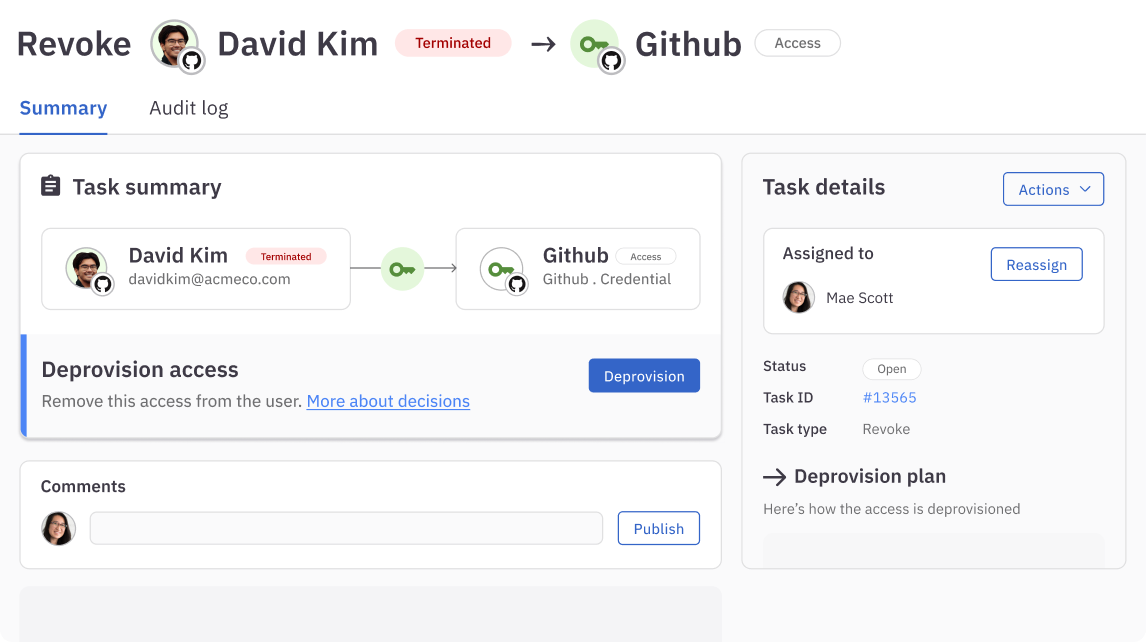Open the Actions dropdown in Task details
1146x642 pixels.
(1053, 188)
